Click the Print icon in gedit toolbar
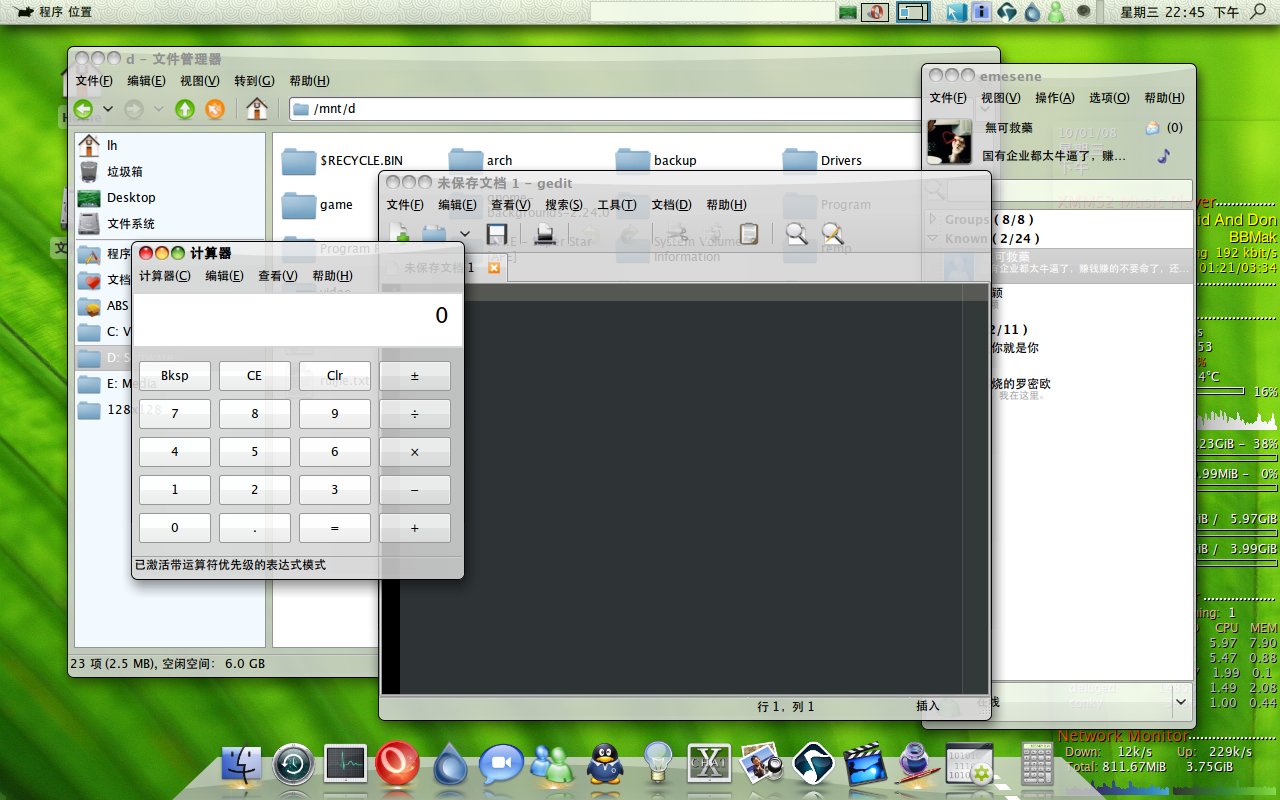 (x=545, y=235)
